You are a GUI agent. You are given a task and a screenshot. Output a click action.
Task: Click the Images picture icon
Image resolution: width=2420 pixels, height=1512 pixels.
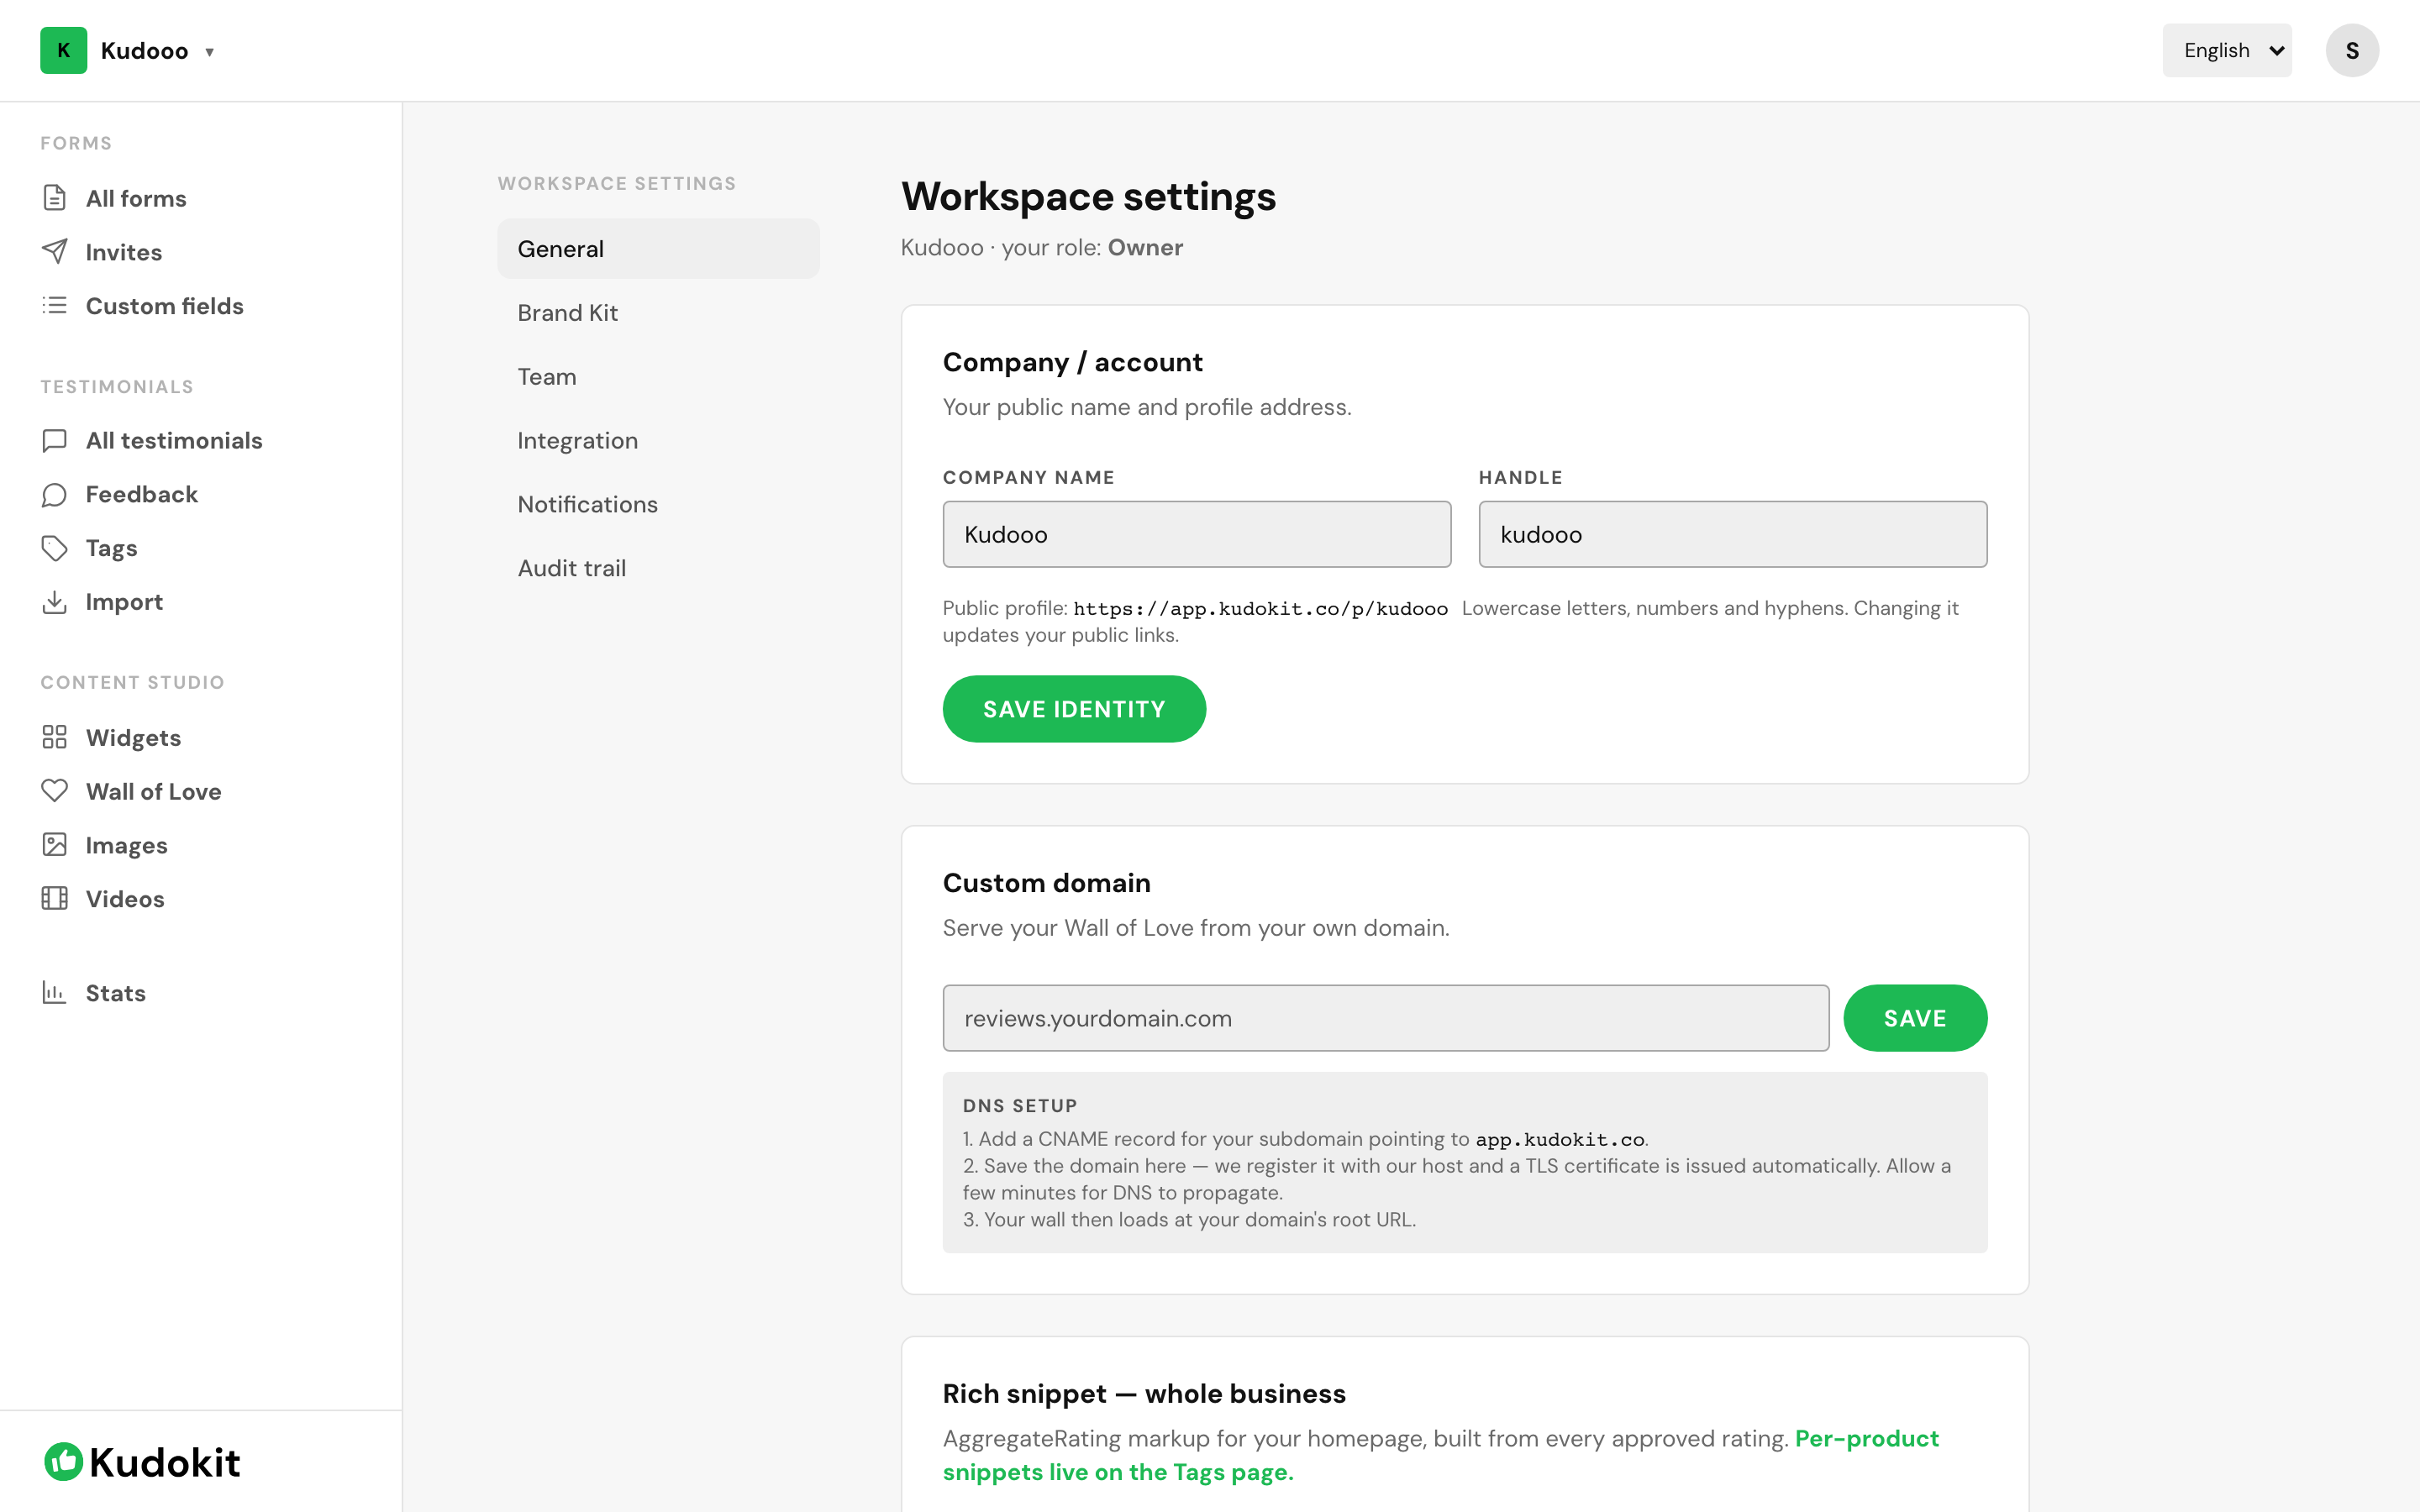click(55, 845)
